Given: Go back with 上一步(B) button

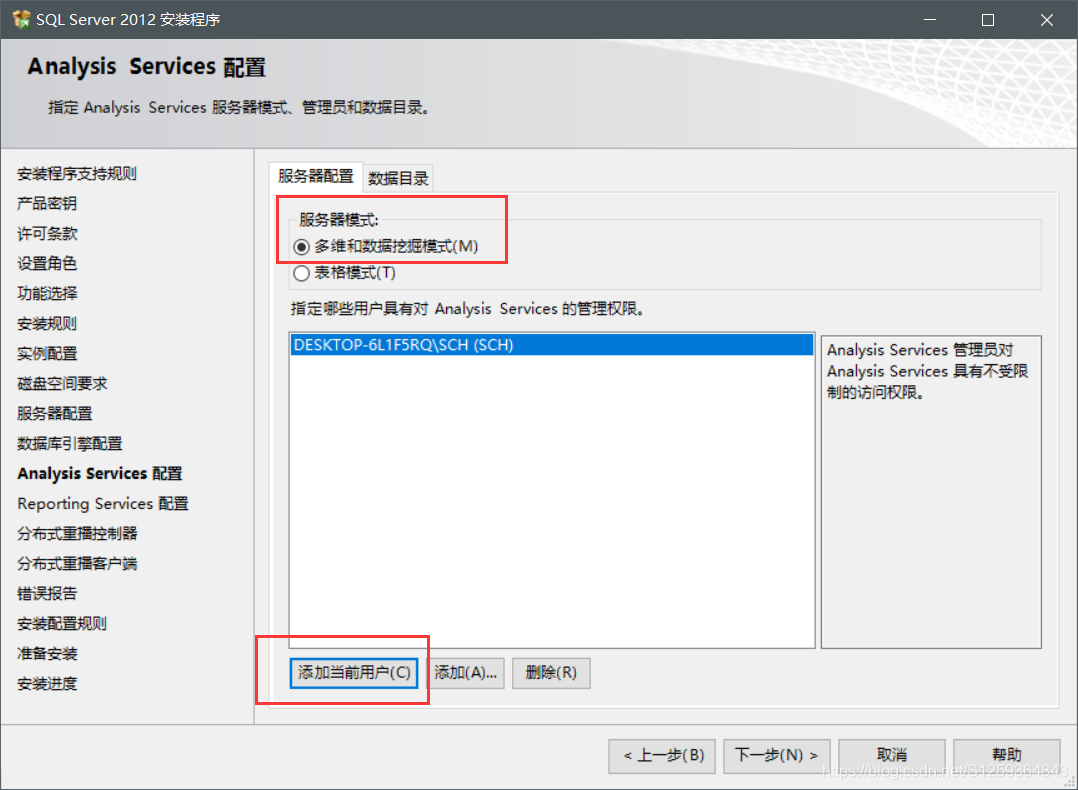Looking at the screenshot, I should 662,756.
